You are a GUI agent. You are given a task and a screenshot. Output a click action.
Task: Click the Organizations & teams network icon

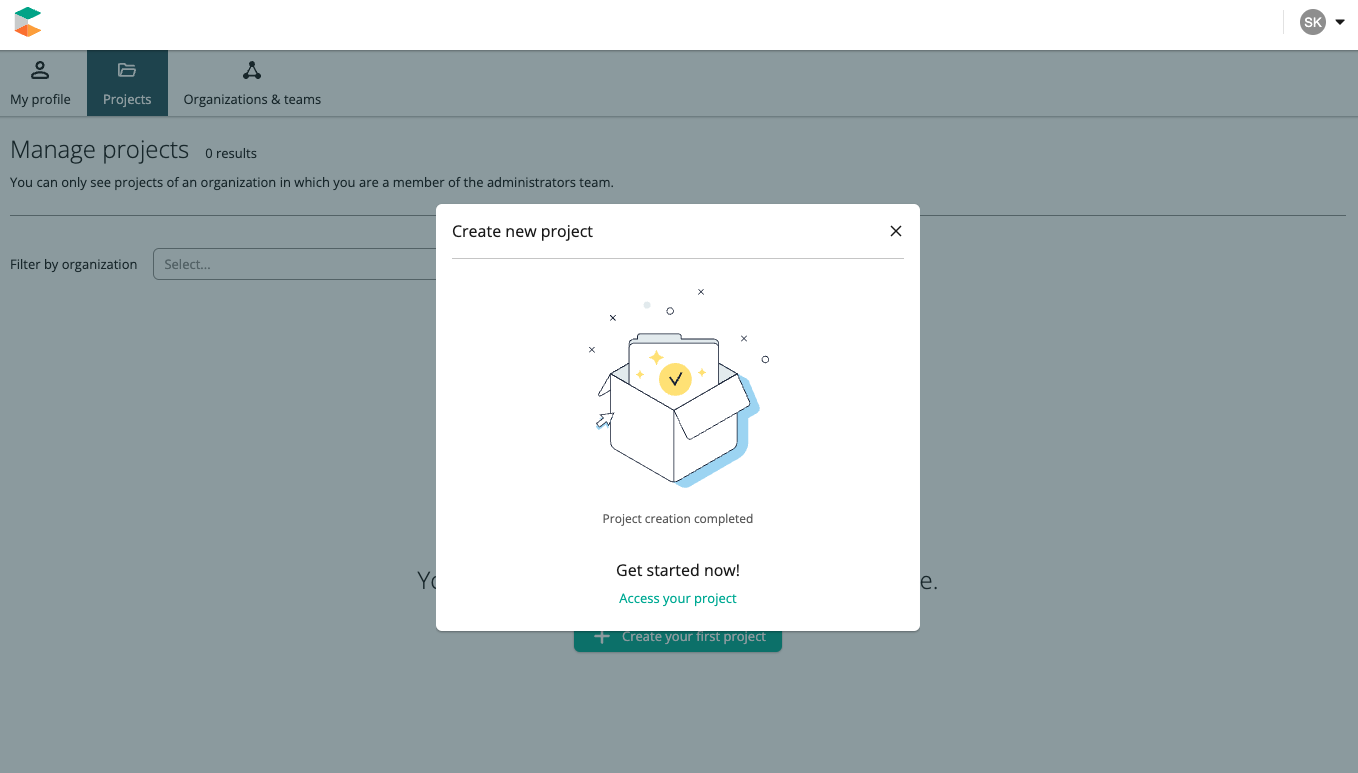pyautogui.click(x=252, y=70)
